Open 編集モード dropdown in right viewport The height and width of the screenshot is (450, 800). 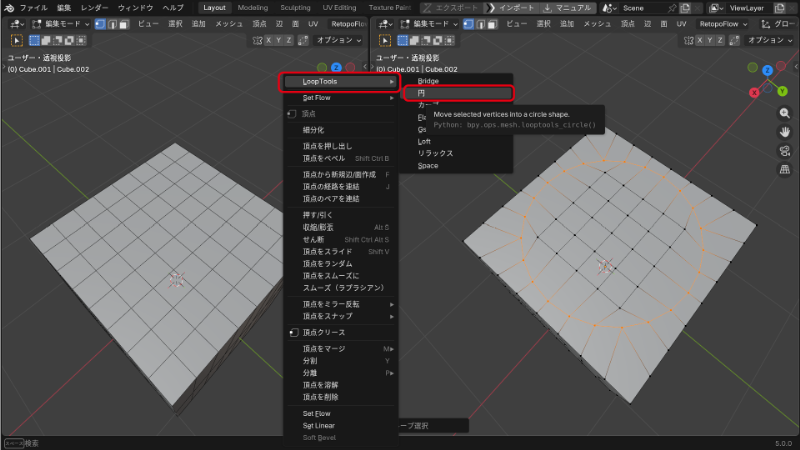[429, 24]
